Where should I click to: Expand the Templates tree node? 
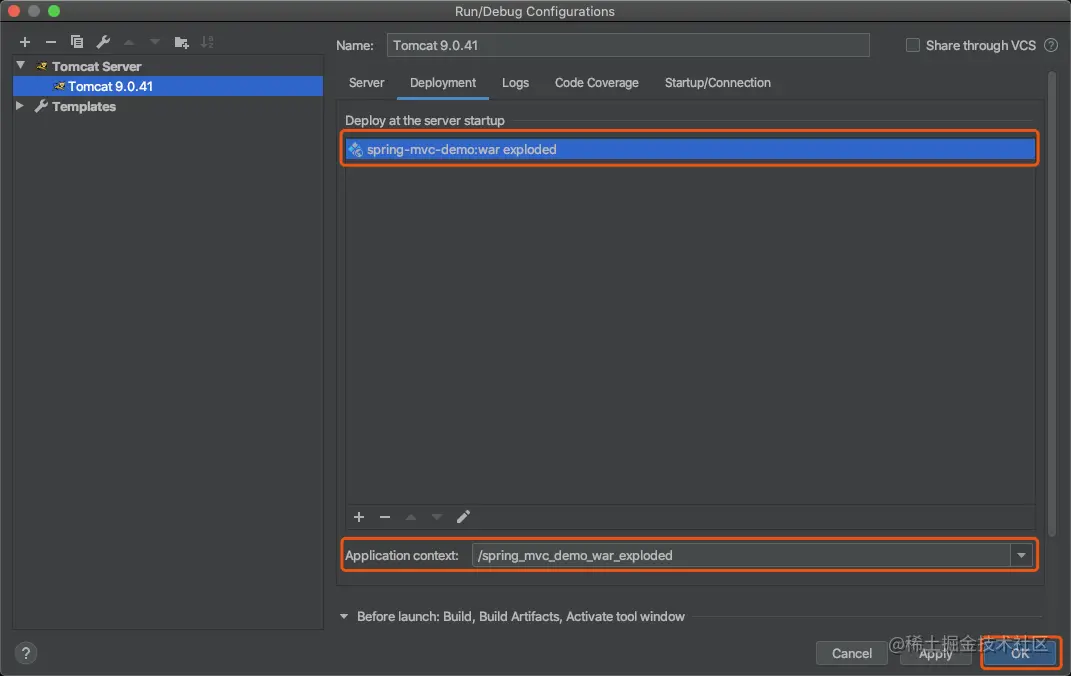[x=20, y=106]
